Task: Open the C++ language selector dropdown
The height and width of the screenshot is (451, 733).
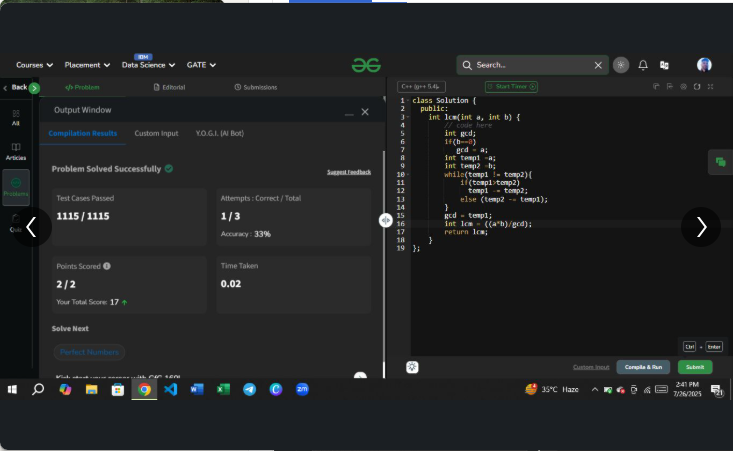Action: point(421,86)
